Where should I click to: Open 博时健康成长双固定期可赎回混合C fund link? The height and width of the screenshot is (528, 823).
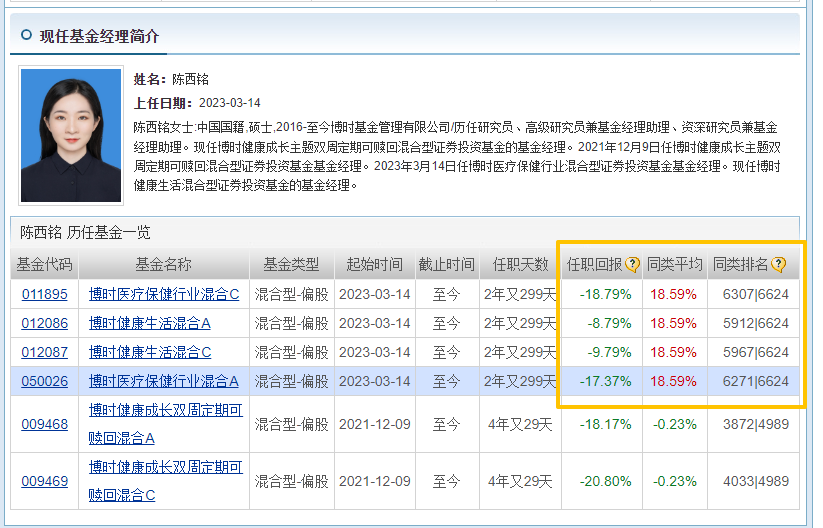[x=165, y=481]
